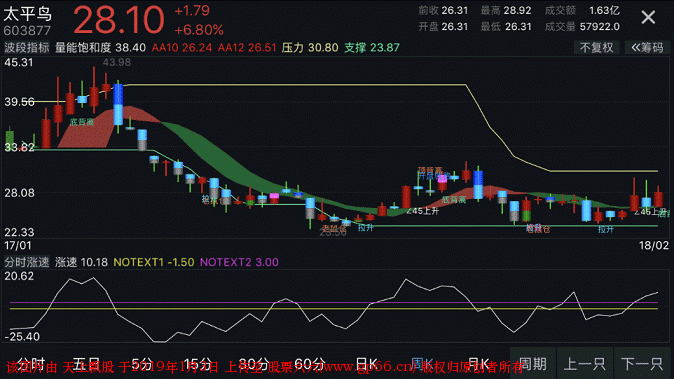Close the stock chart view
Screen dimensions: 674x379
[648, 18]
